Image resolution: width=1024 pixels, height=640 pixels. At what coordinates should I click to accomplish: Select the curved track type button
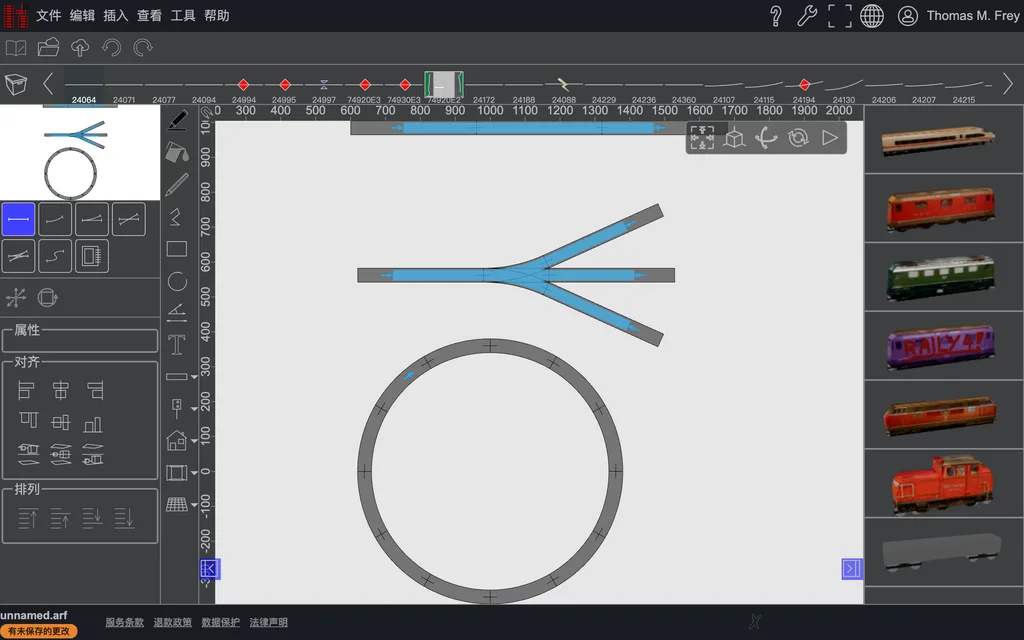(x=55, y=219)
